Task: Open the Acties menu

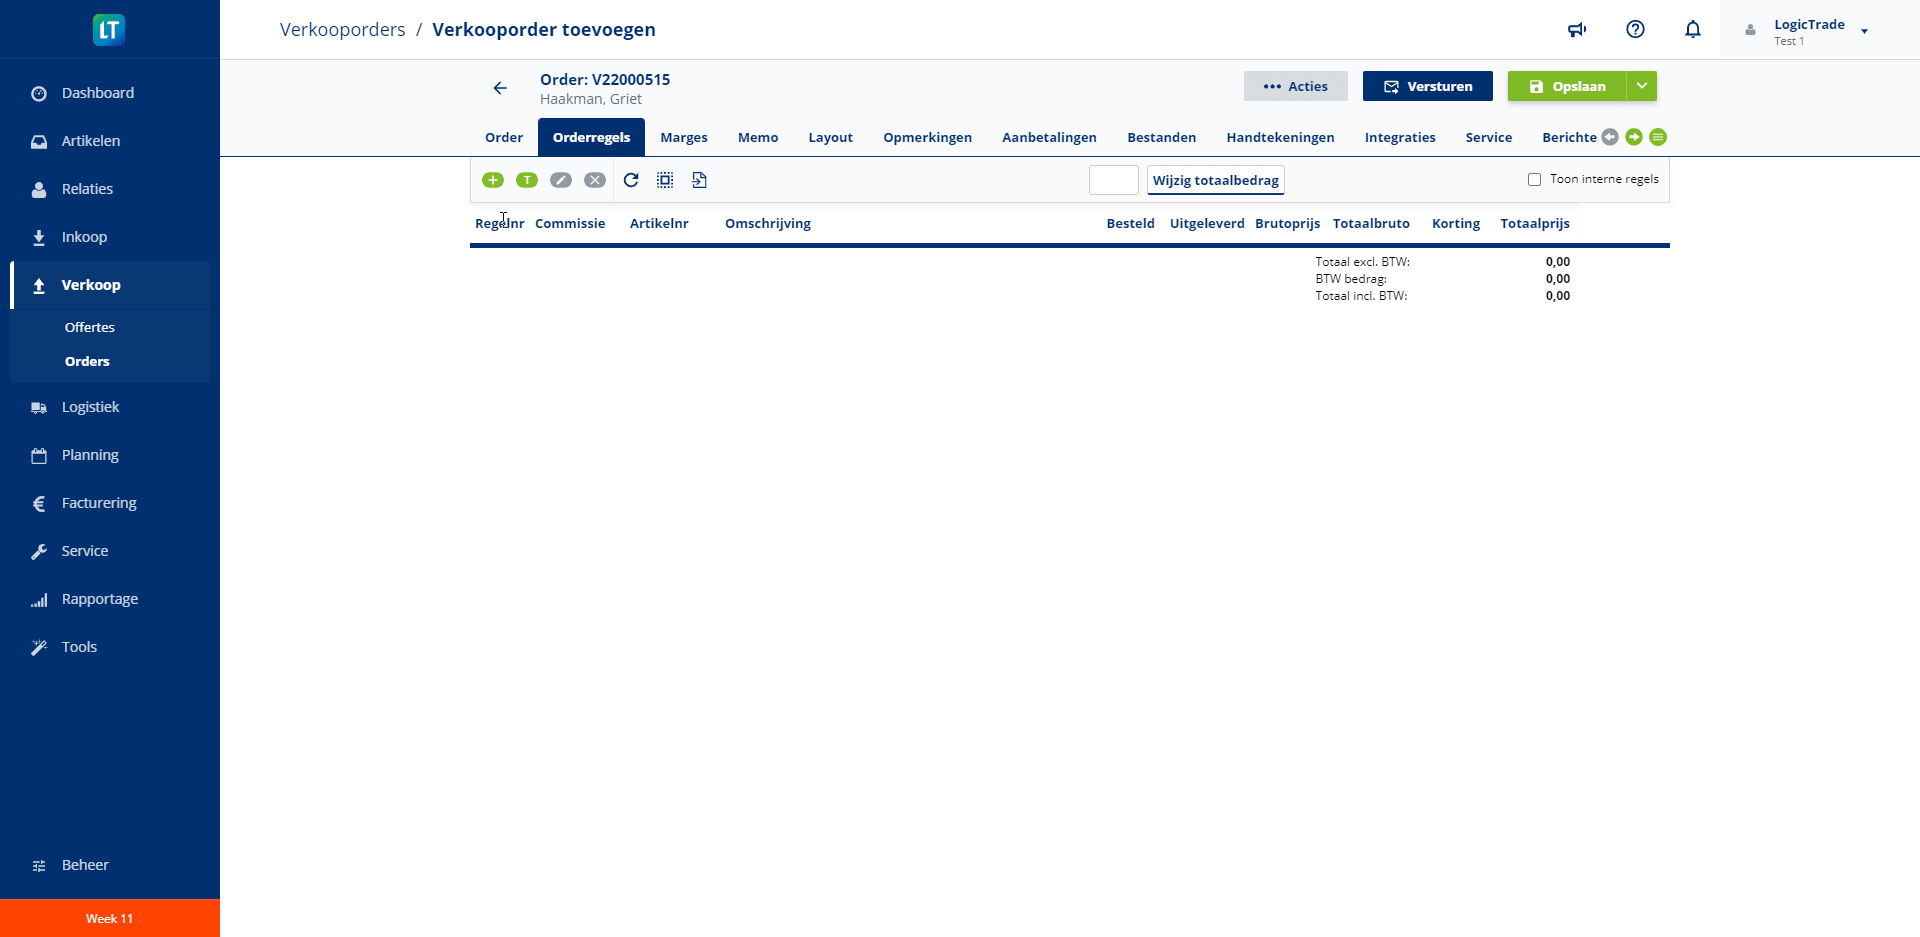Action: point(1295,86)
